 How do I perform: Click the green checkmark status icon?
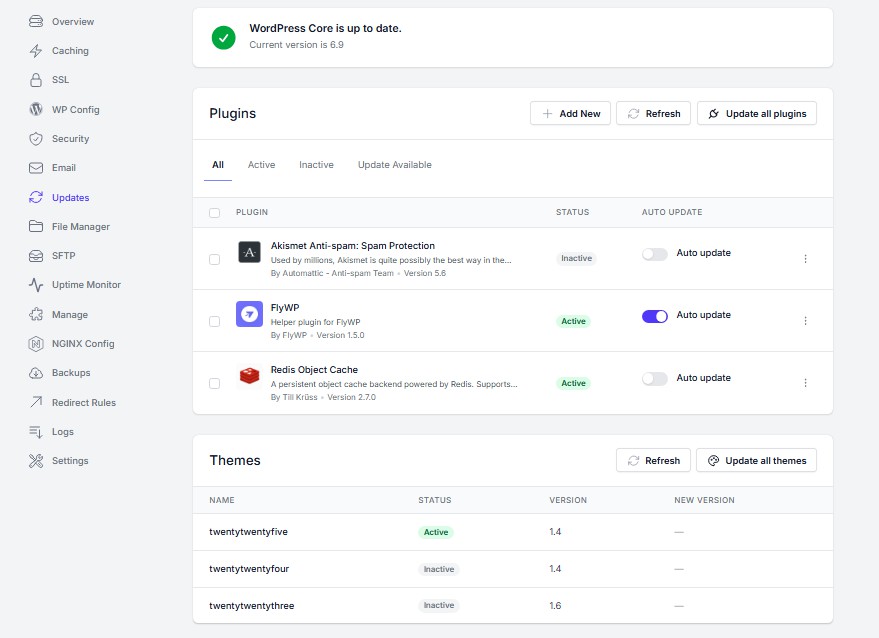(x=223, y=38)
